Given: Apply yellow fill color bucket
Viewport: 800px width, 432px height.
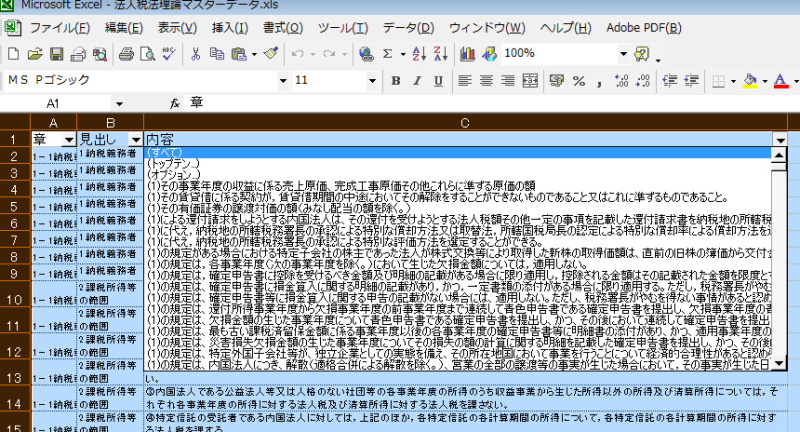Looking at the screenshot, I should [749, 81].
